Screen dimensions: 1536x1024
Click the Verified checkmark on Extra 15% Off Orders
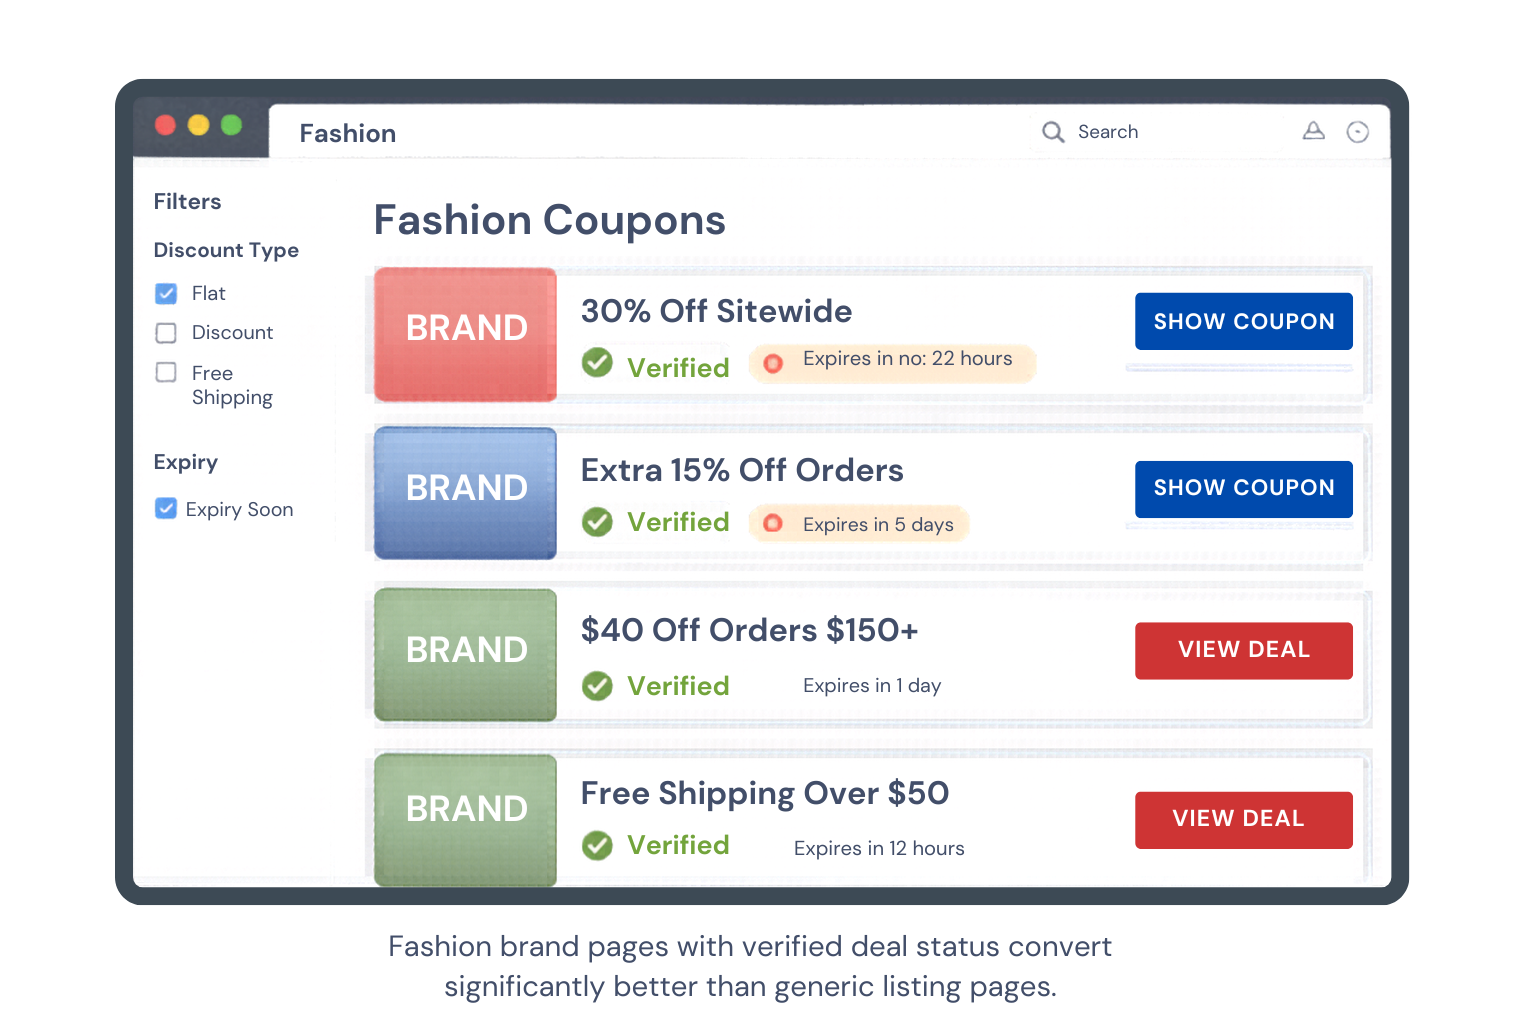coord(598,522)
